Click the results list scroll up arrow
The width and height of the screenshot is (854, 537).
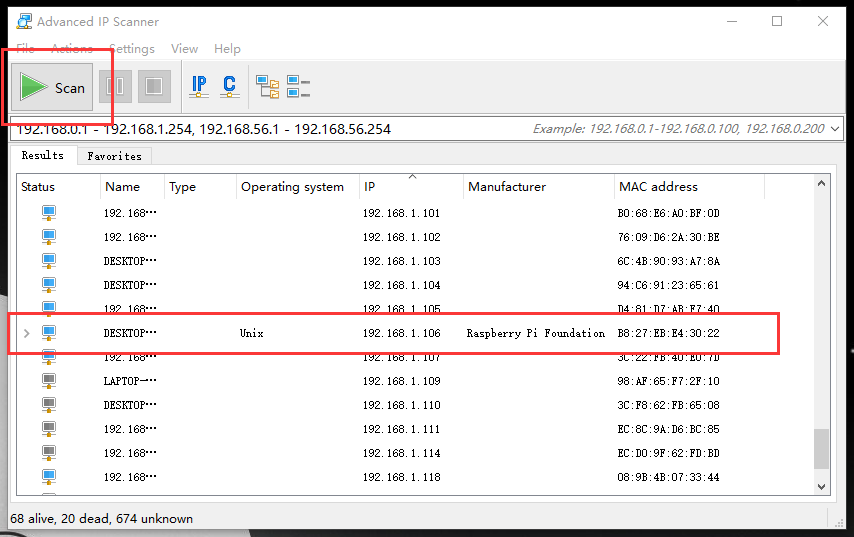coord(821,184)
